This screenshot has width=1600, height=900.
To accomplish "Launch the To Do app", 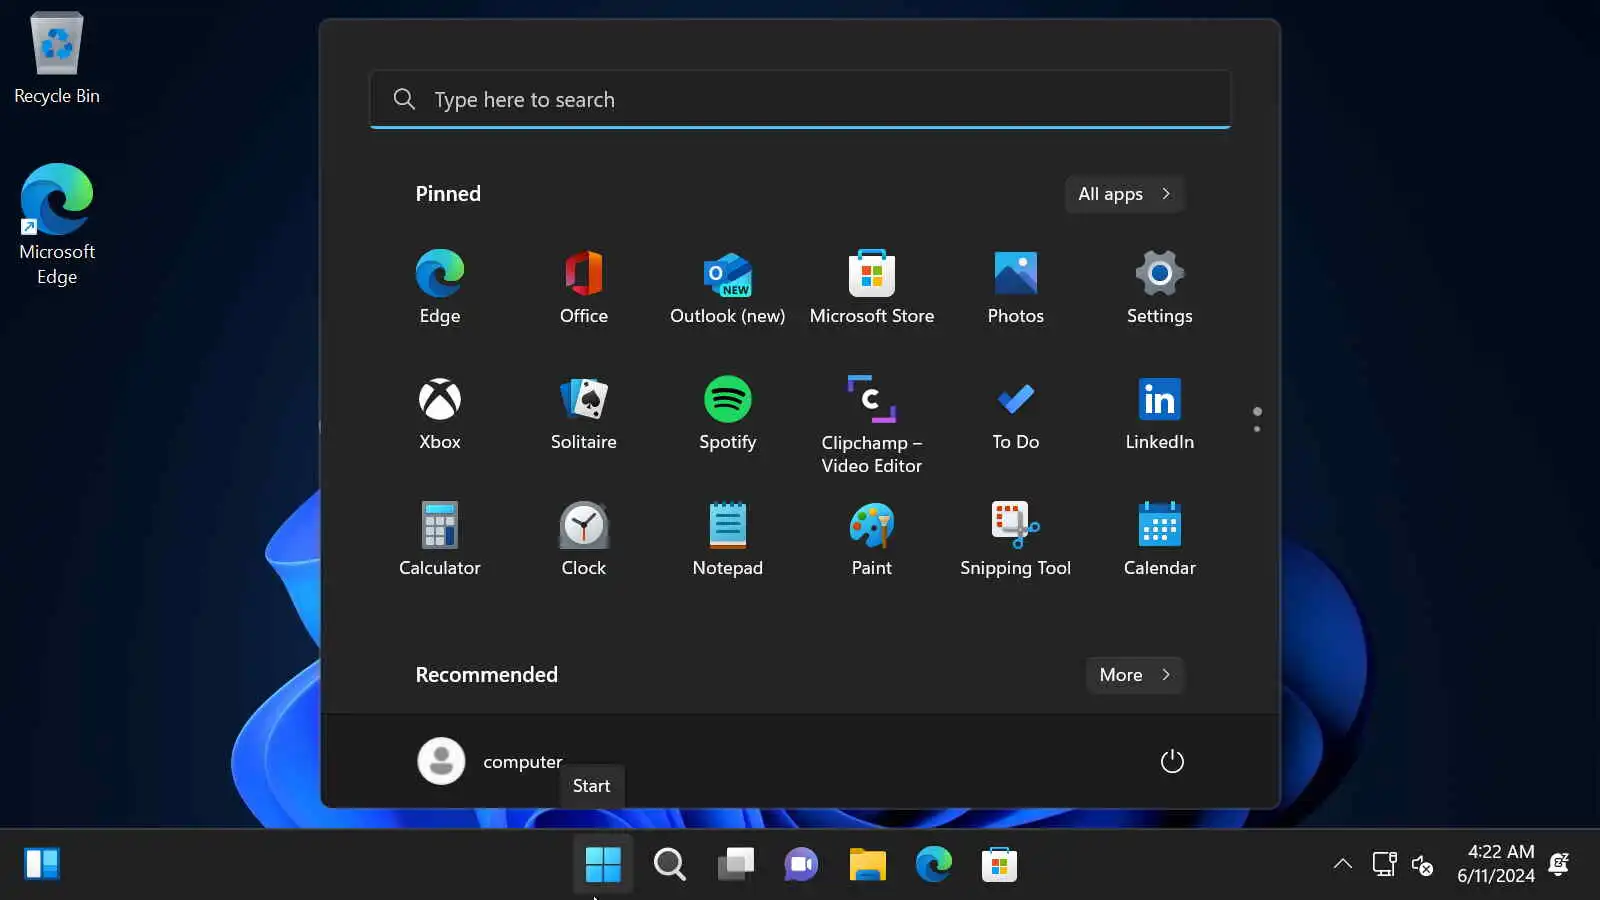I will pos(1016,413).
